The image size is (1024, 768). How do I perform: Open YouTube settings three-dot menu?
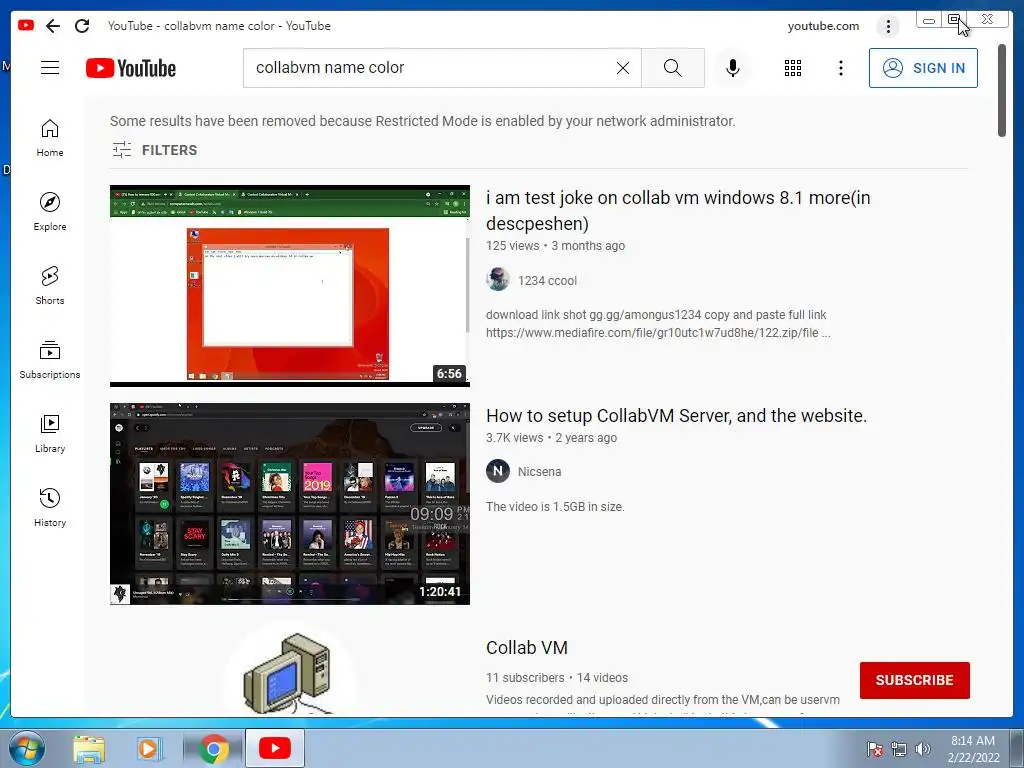pyautogui.click(x=840, y=68)
